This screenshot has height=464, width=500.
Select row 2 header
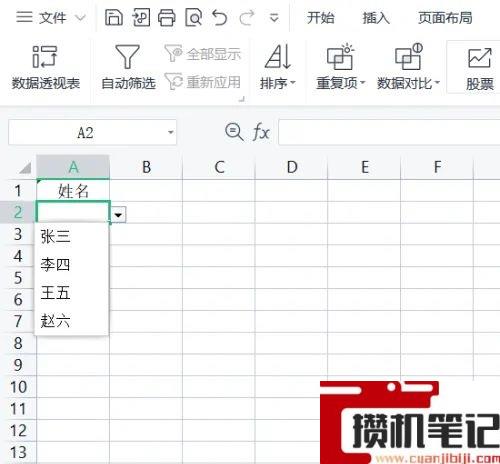[18, 212]
